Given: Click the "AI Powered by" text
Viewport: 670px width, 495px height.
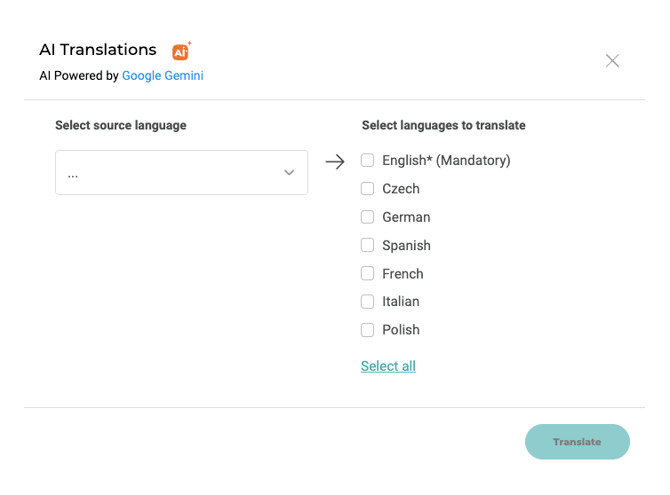Looking at the screenshot, I should click(x=79, y=76).
